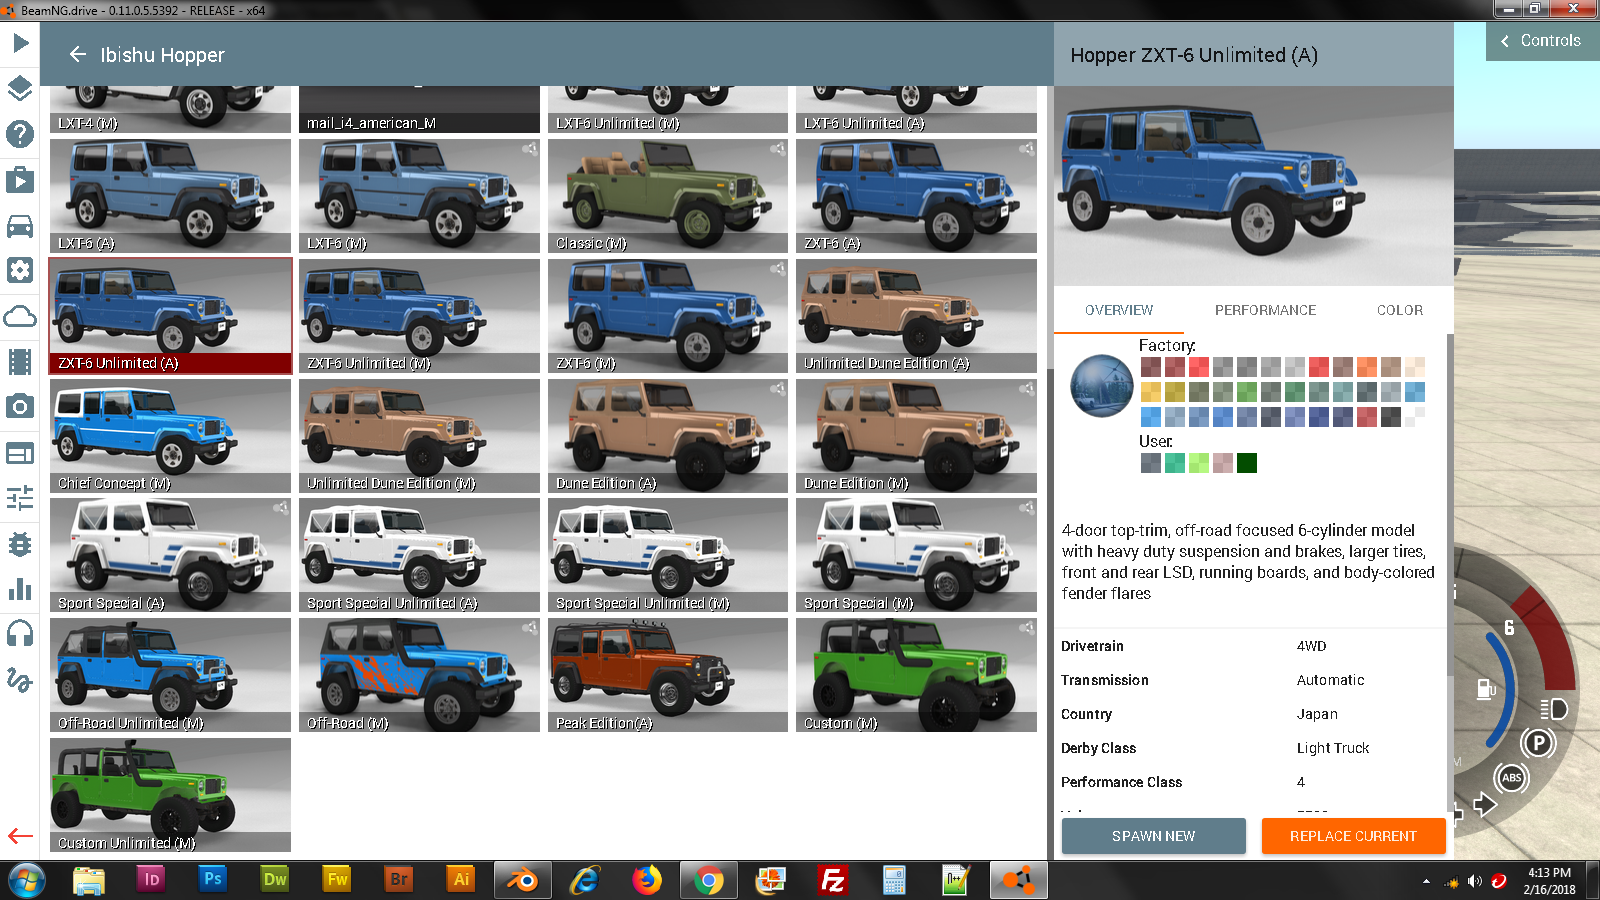1600x900 pixels.
Task: Click the Windows Start button
Action: [x=27, y=880]
